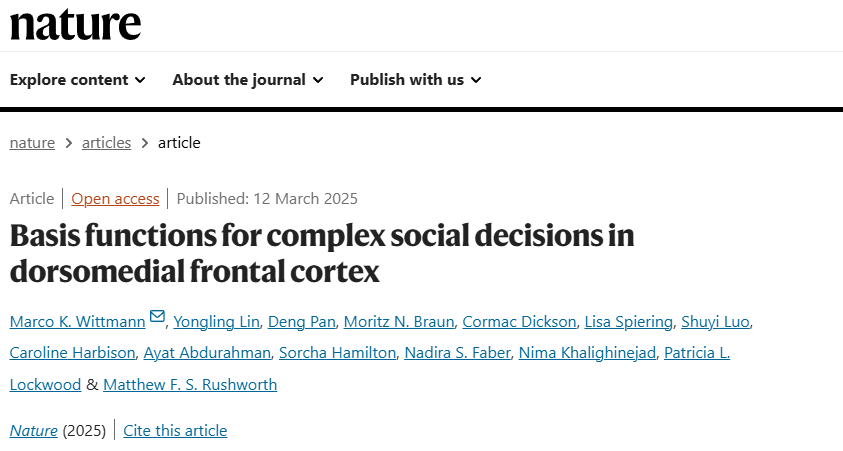The image size is (843, 451).
Task: Select author Deng Pan
Action: click(x=302, y=321)
